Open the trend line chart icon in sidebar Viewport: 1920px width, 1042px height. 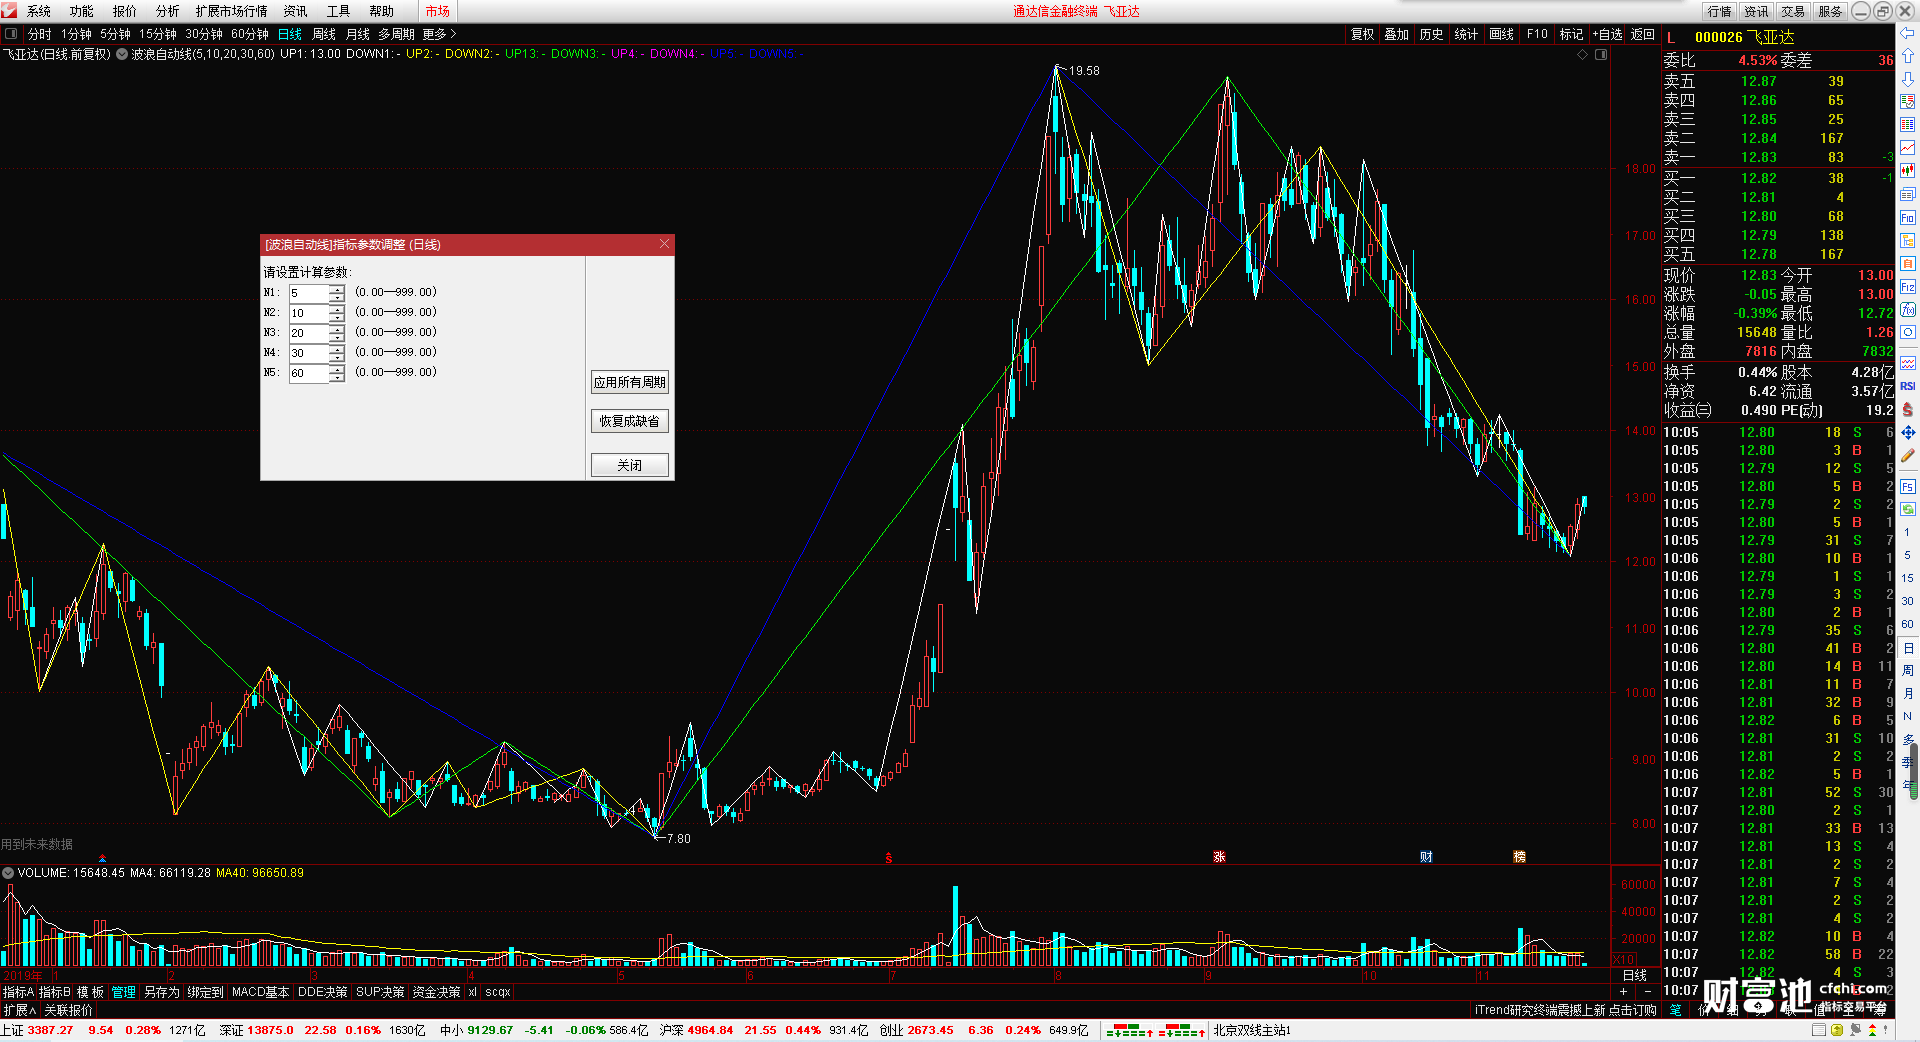(x=1907, y=148)
